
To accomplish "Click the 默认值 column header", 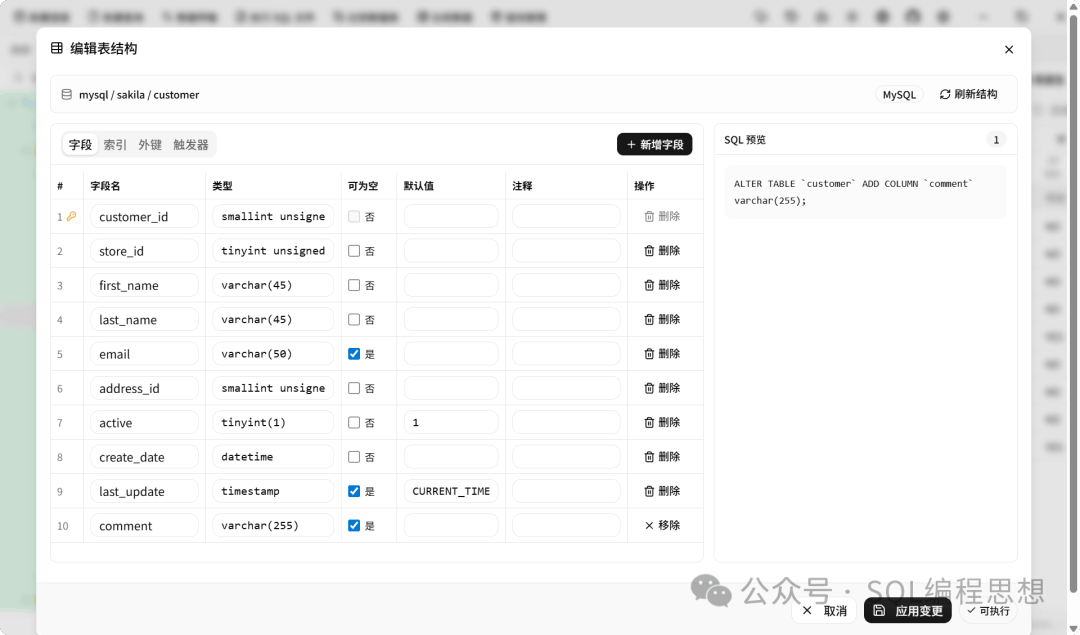I will [419, 186].
